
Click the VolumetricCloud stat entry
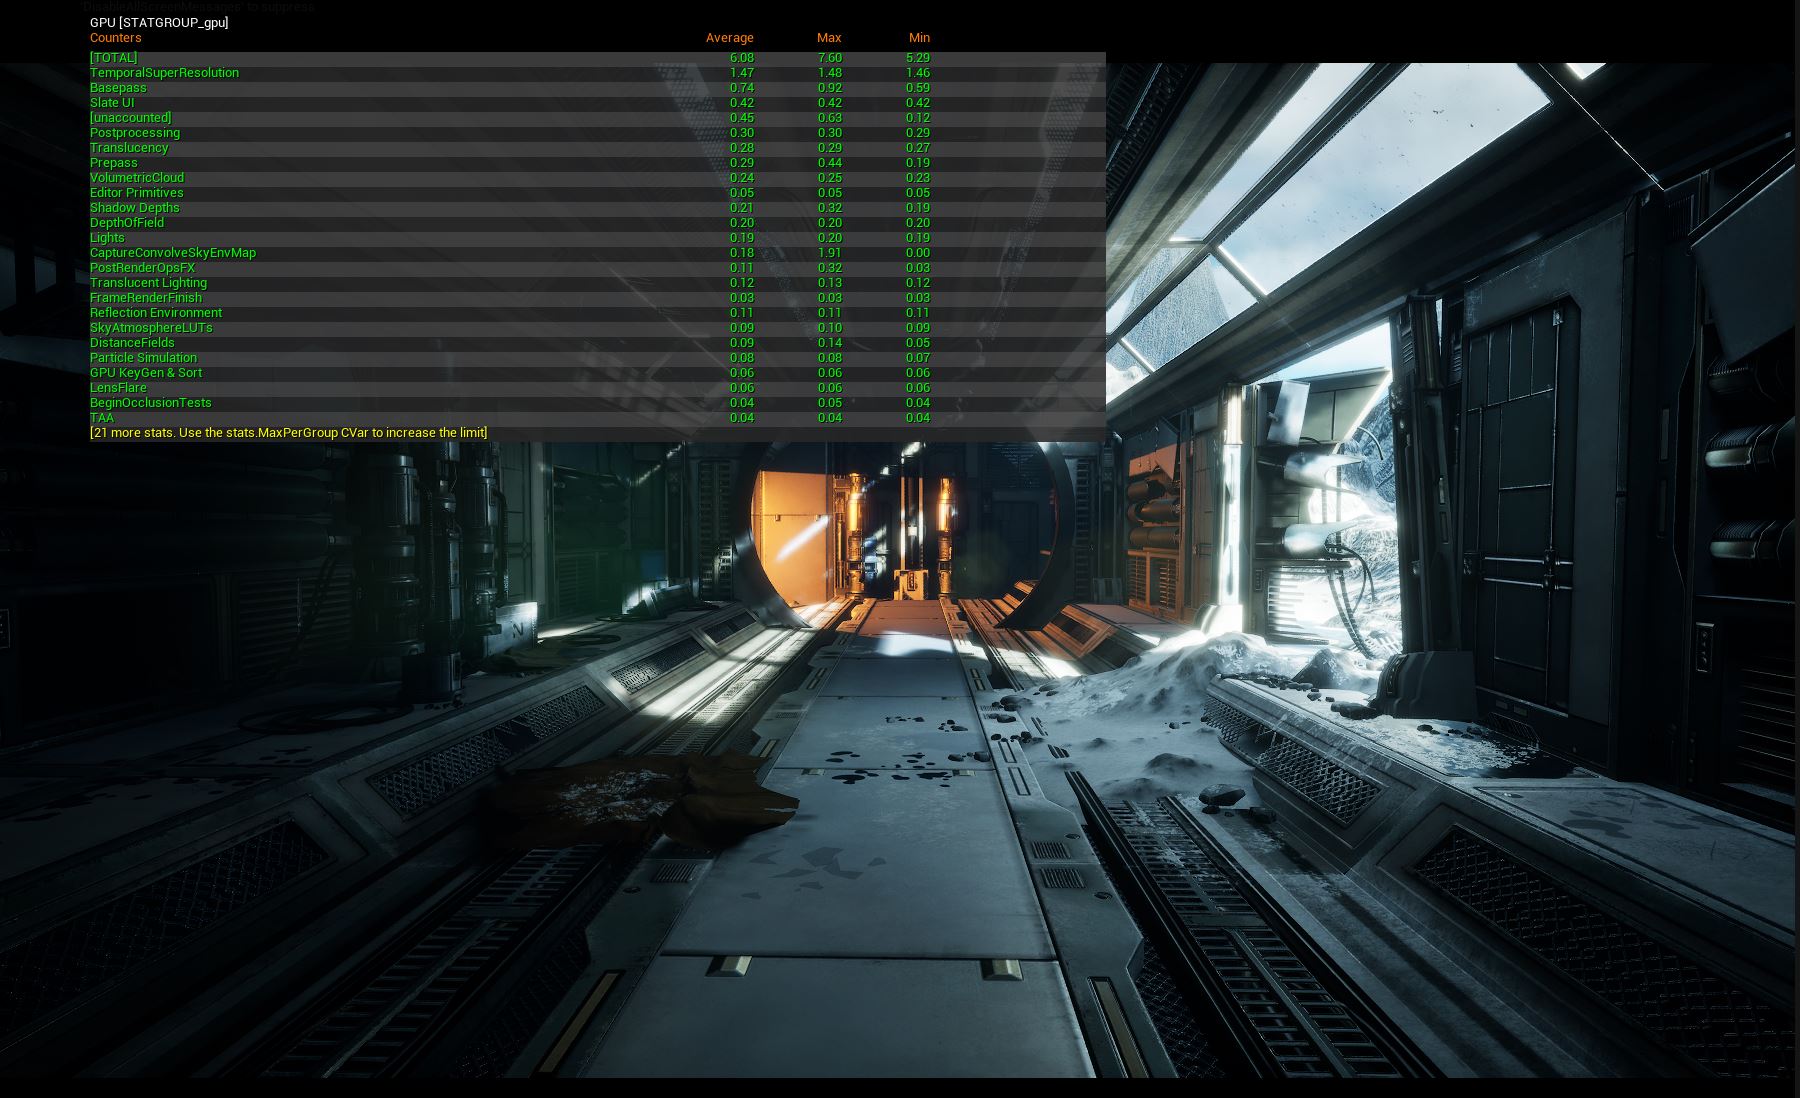point(136,178)
